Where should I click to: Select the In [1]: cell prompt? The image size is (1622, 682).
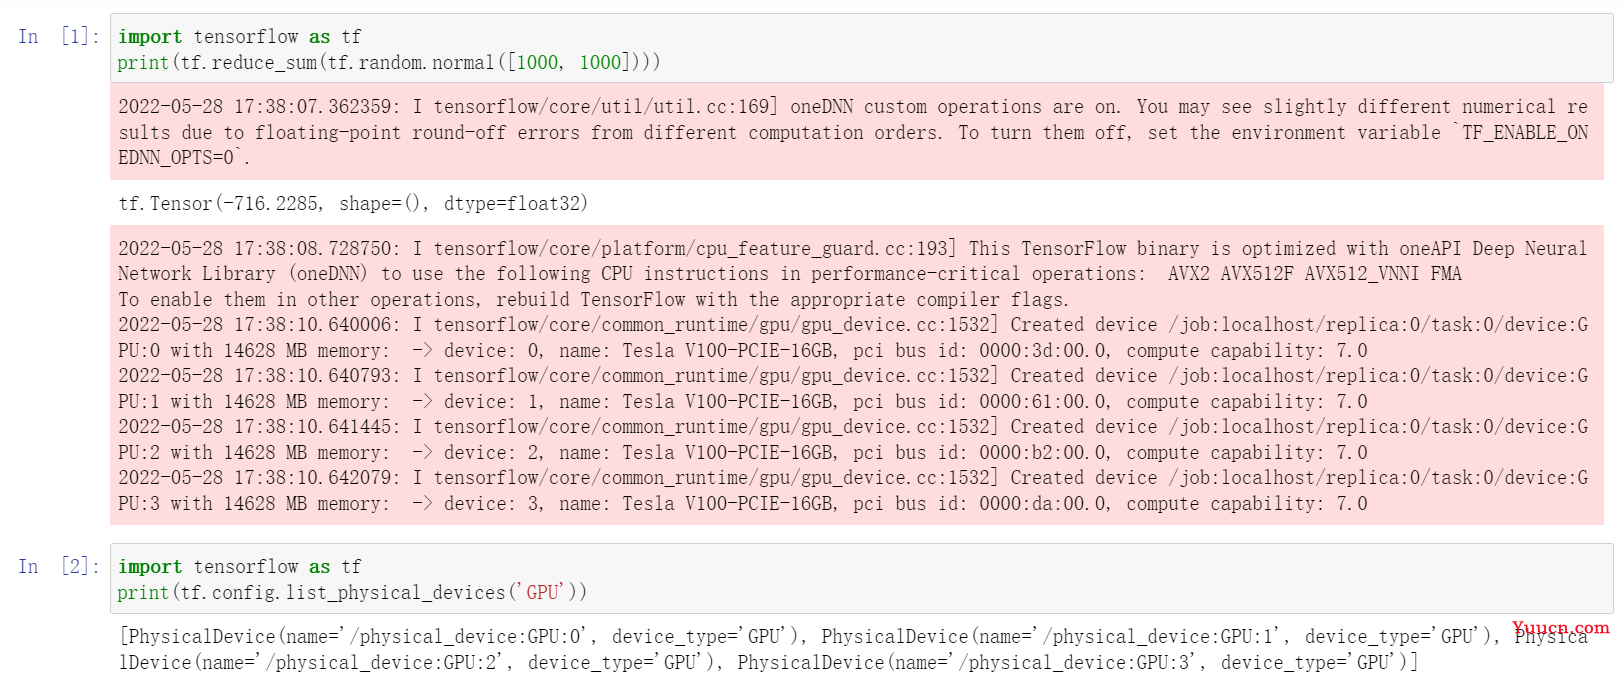click(59, 37)
